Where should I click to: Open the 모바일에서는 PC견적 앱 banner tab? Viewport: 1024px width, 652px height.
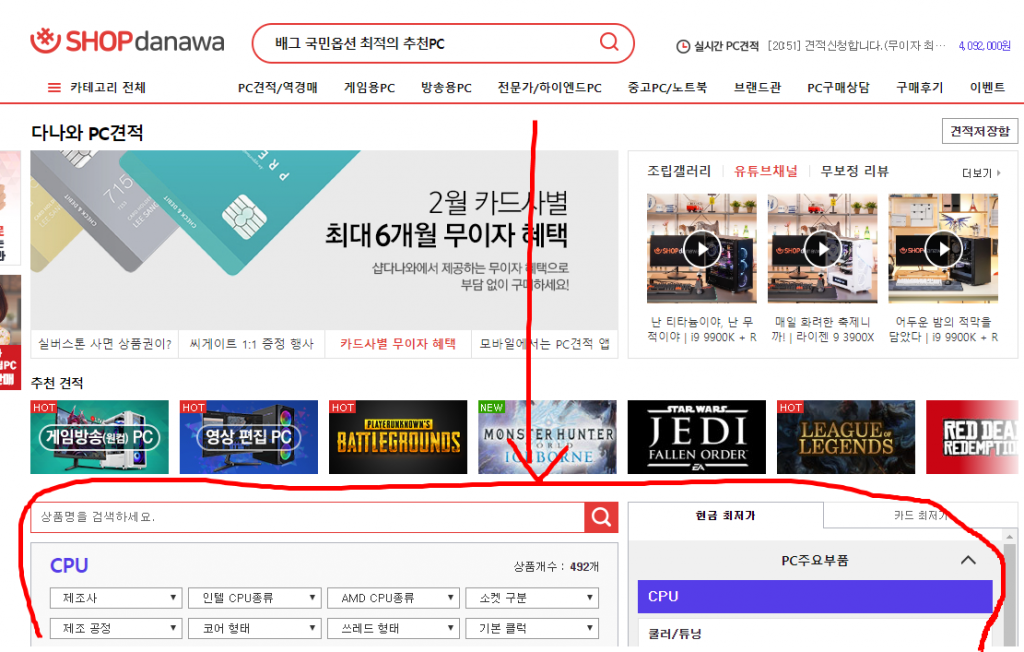click(x=545, y=344)
